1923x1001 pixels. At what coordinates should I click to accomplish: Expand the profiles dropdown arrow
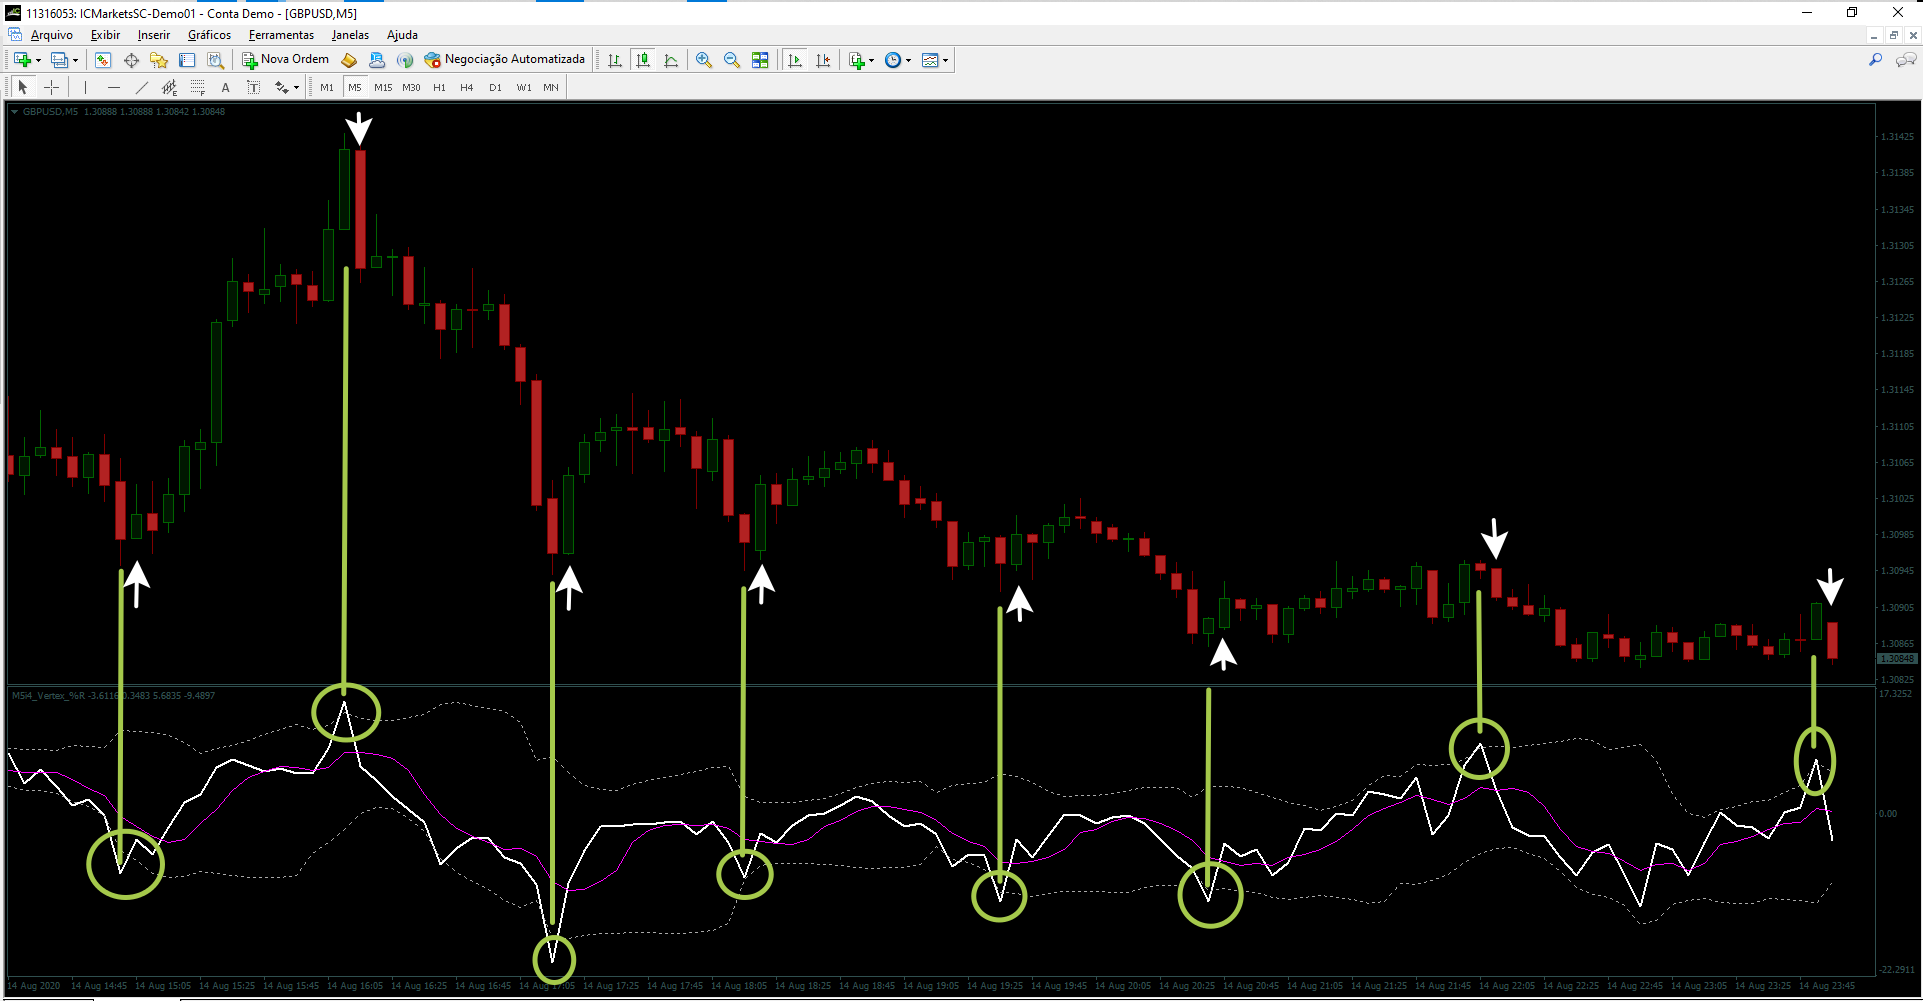(75, 60)
